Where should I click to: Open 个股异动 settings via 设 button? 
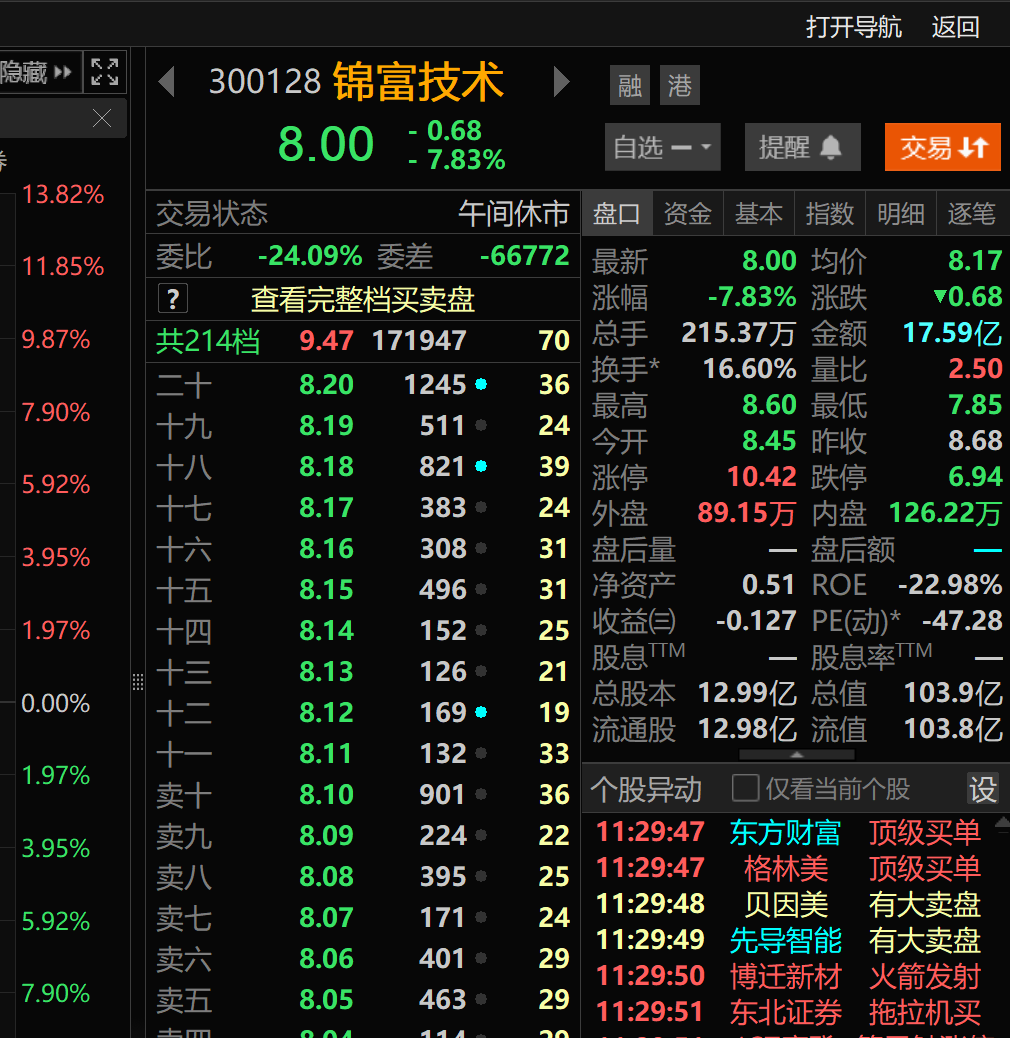click(x=983, y=789)
